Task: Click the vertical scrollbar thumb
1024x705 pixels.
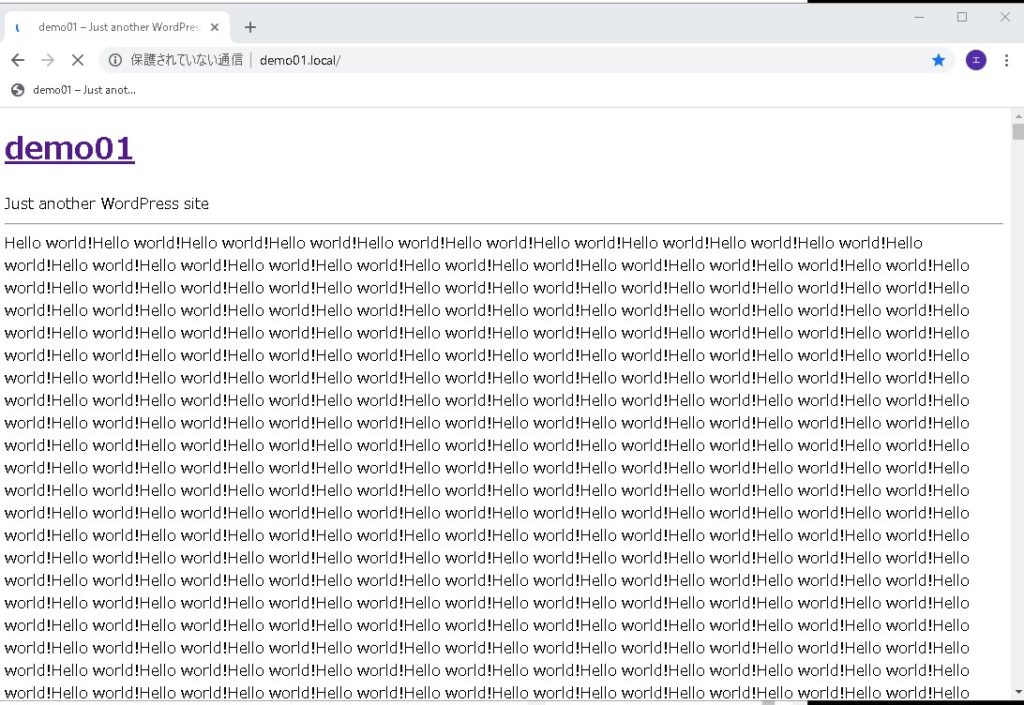Action: click(x=1018, y=132)
